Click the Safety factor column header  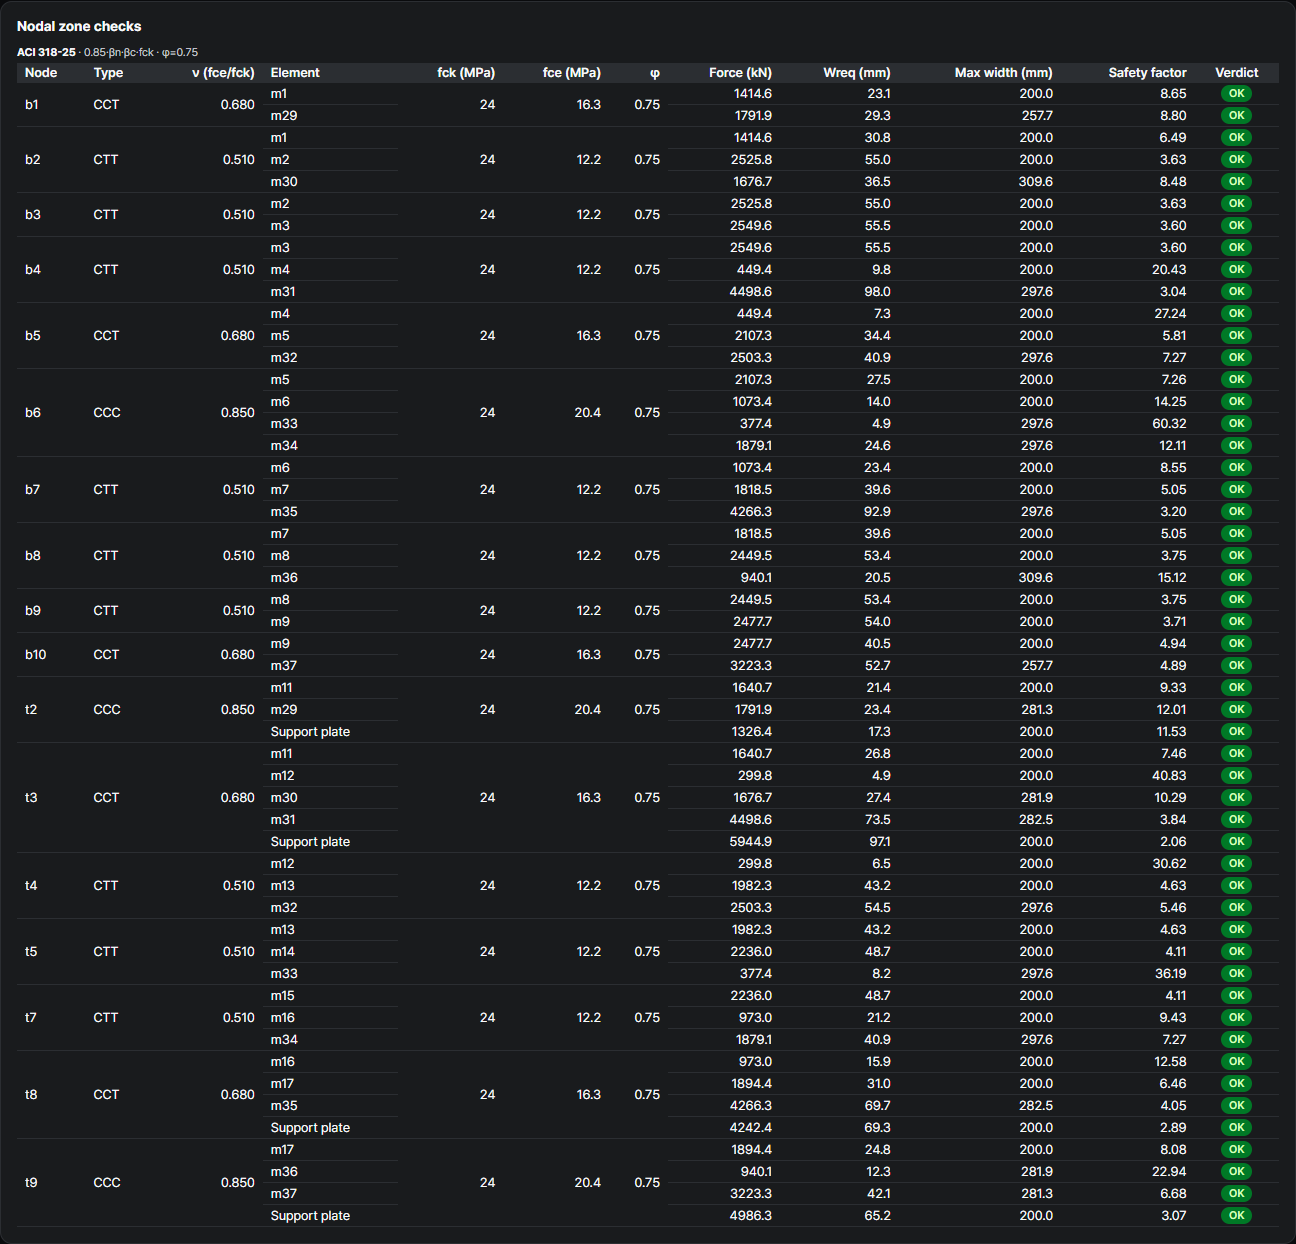(1147, 73)
